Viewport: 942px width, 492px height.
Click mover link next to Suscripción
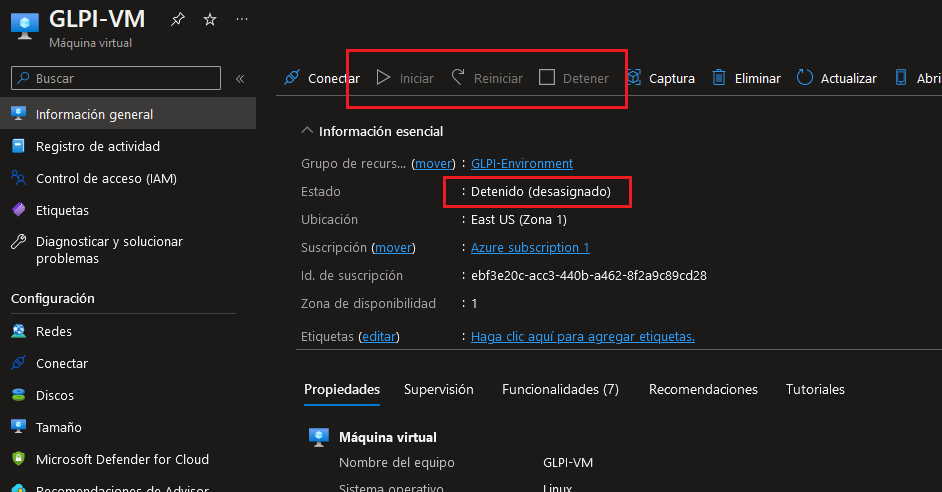coord(394,248)
